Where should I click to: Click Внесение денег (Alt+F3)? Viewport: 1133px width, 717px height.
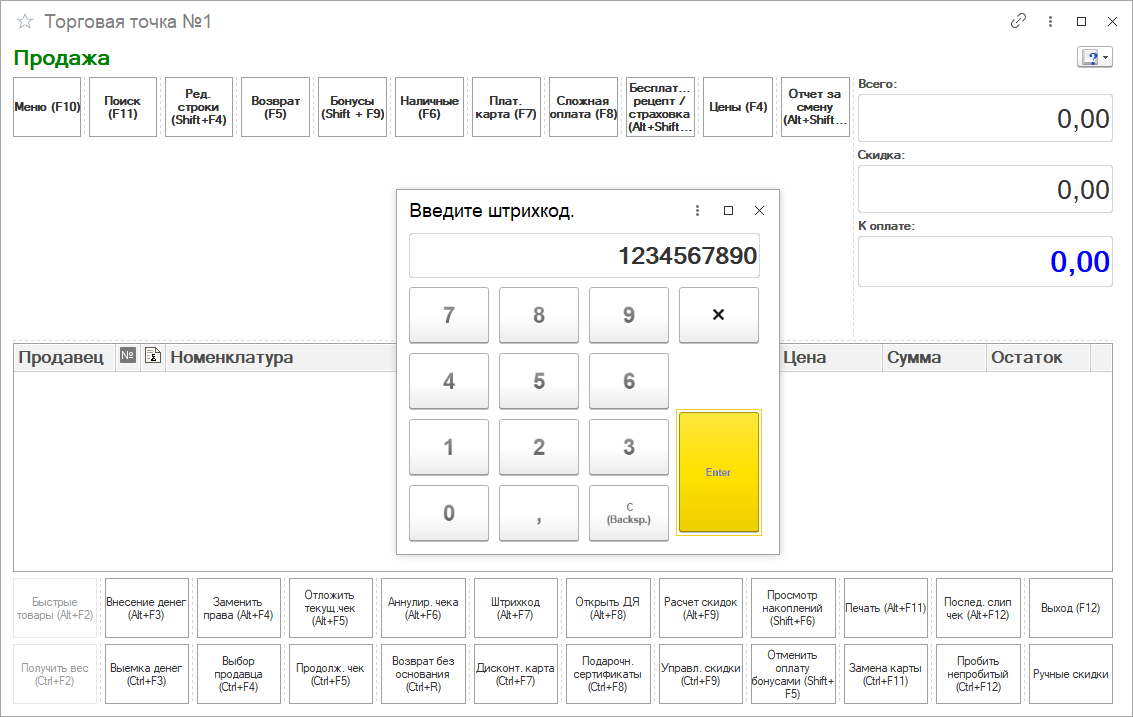tap(147, 608)
